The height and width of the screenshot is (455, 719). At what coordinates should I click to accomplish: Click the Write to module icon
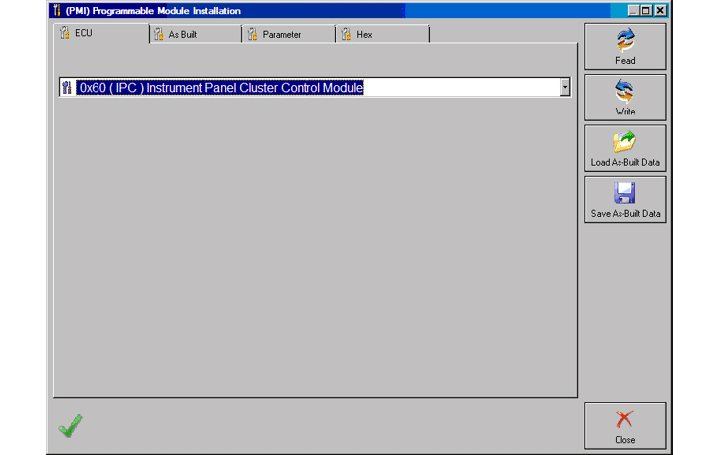(625, 92)
